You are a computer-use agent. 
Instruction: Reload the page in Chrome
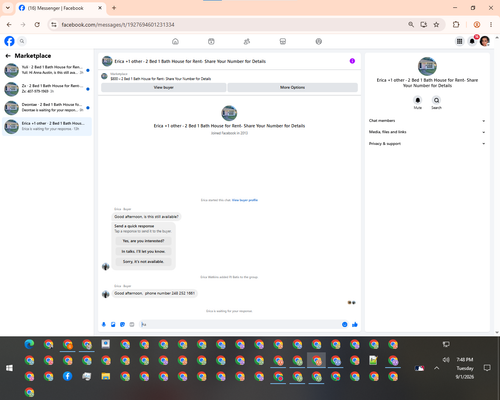point(37,25)
